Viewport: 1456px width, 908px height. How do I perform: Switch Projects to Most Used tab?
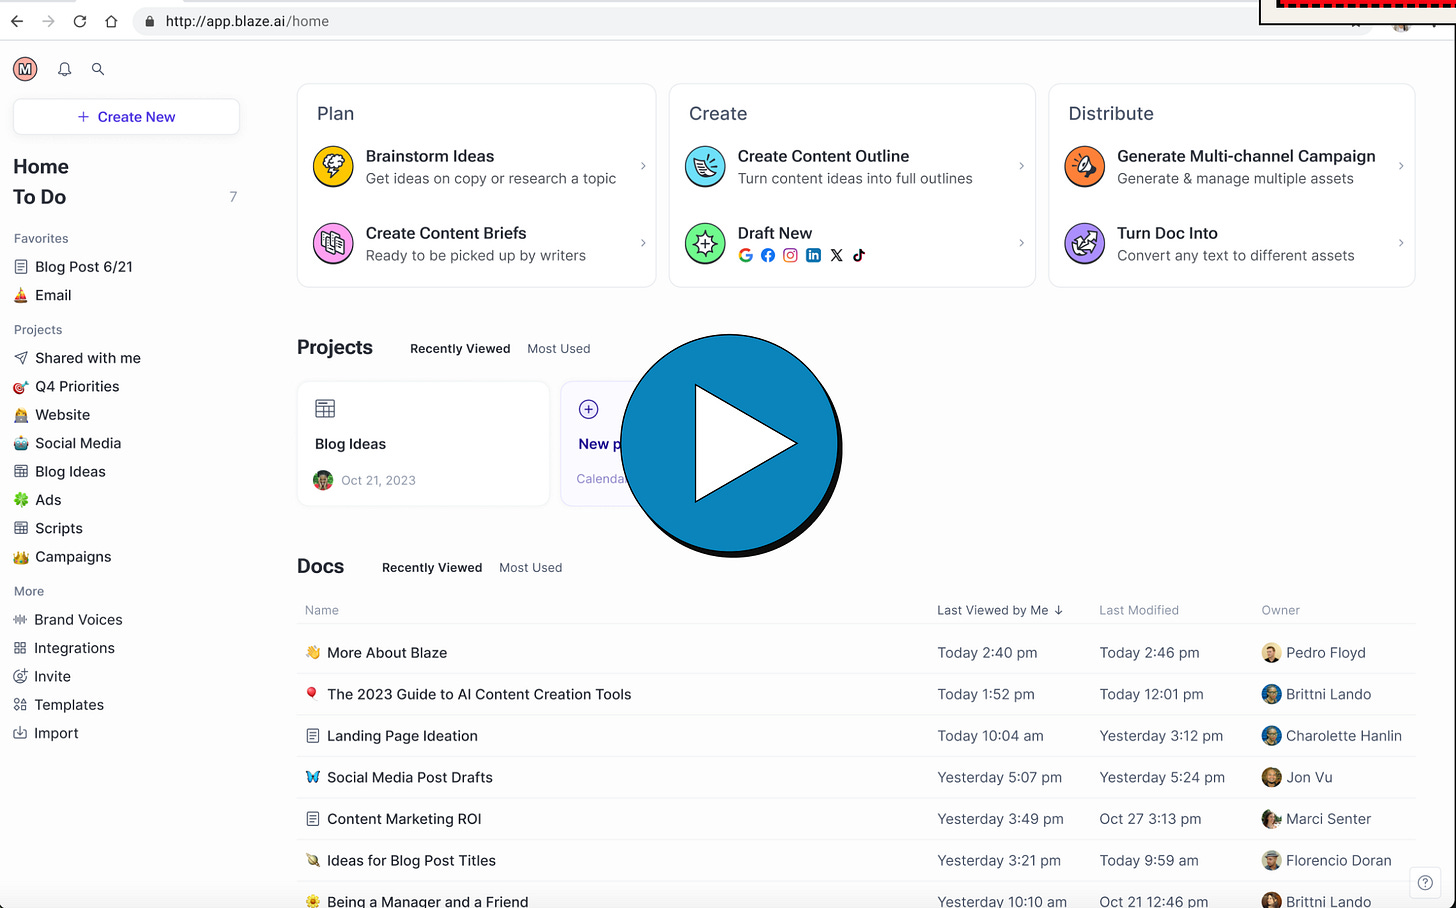tap(559, 349)
